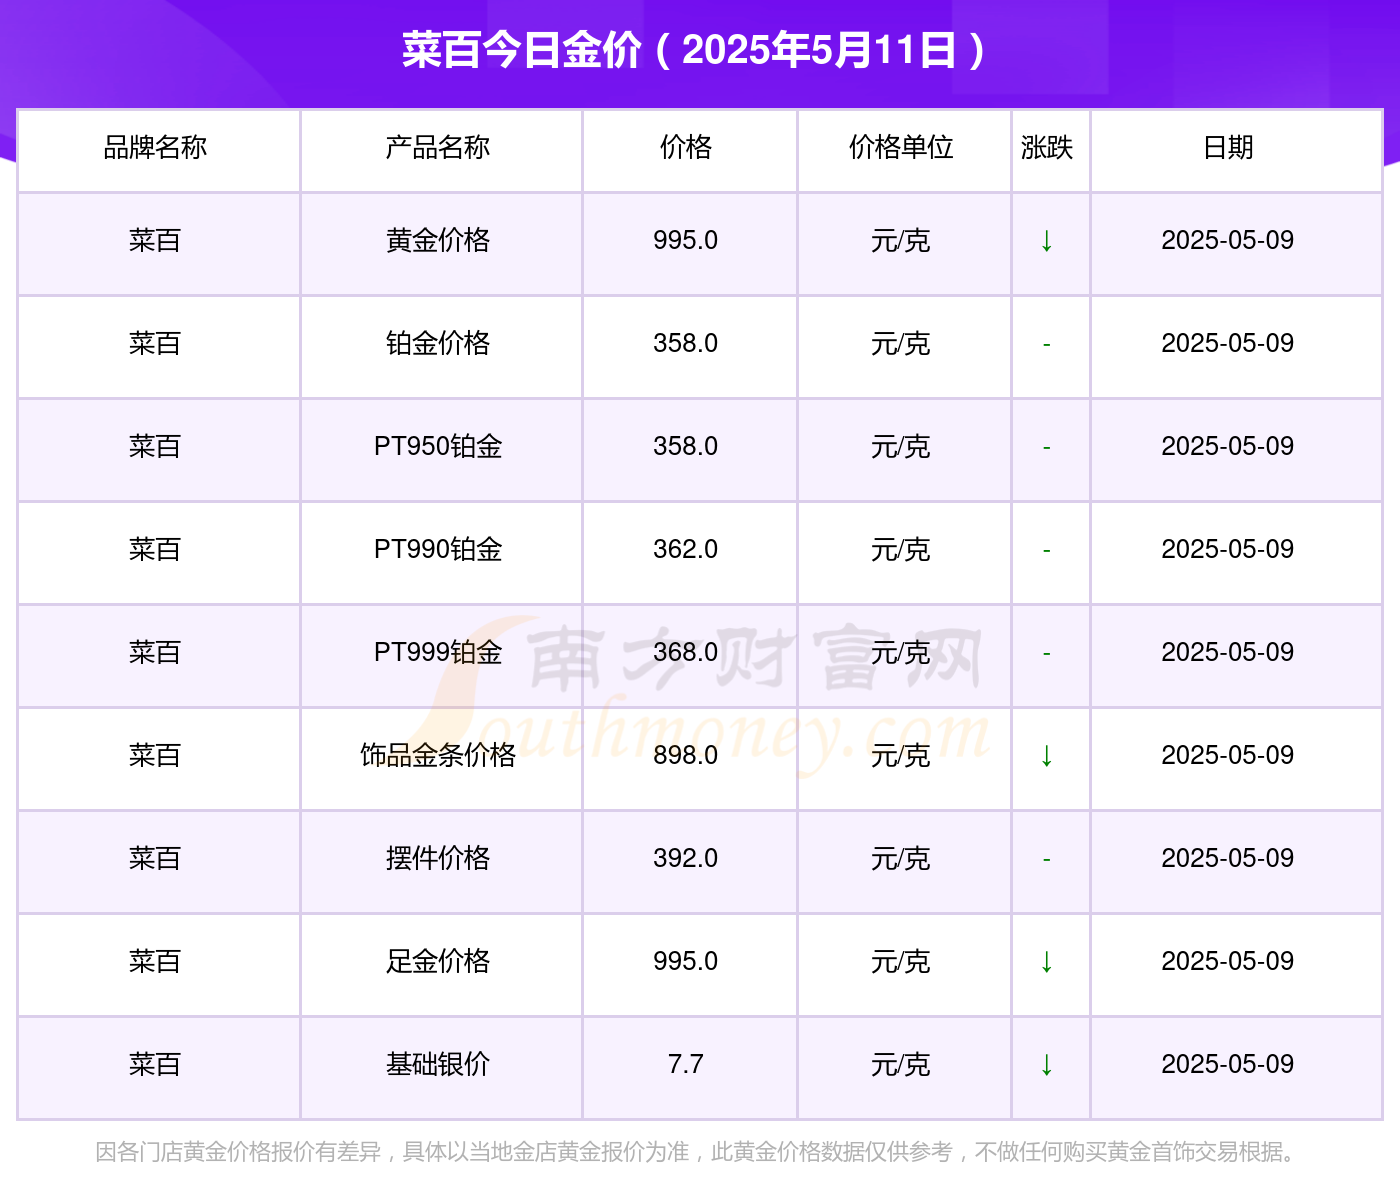Click 元/克 unit in 基础银价 row
This screenshot has height=1195, width=1400.
901,1065
